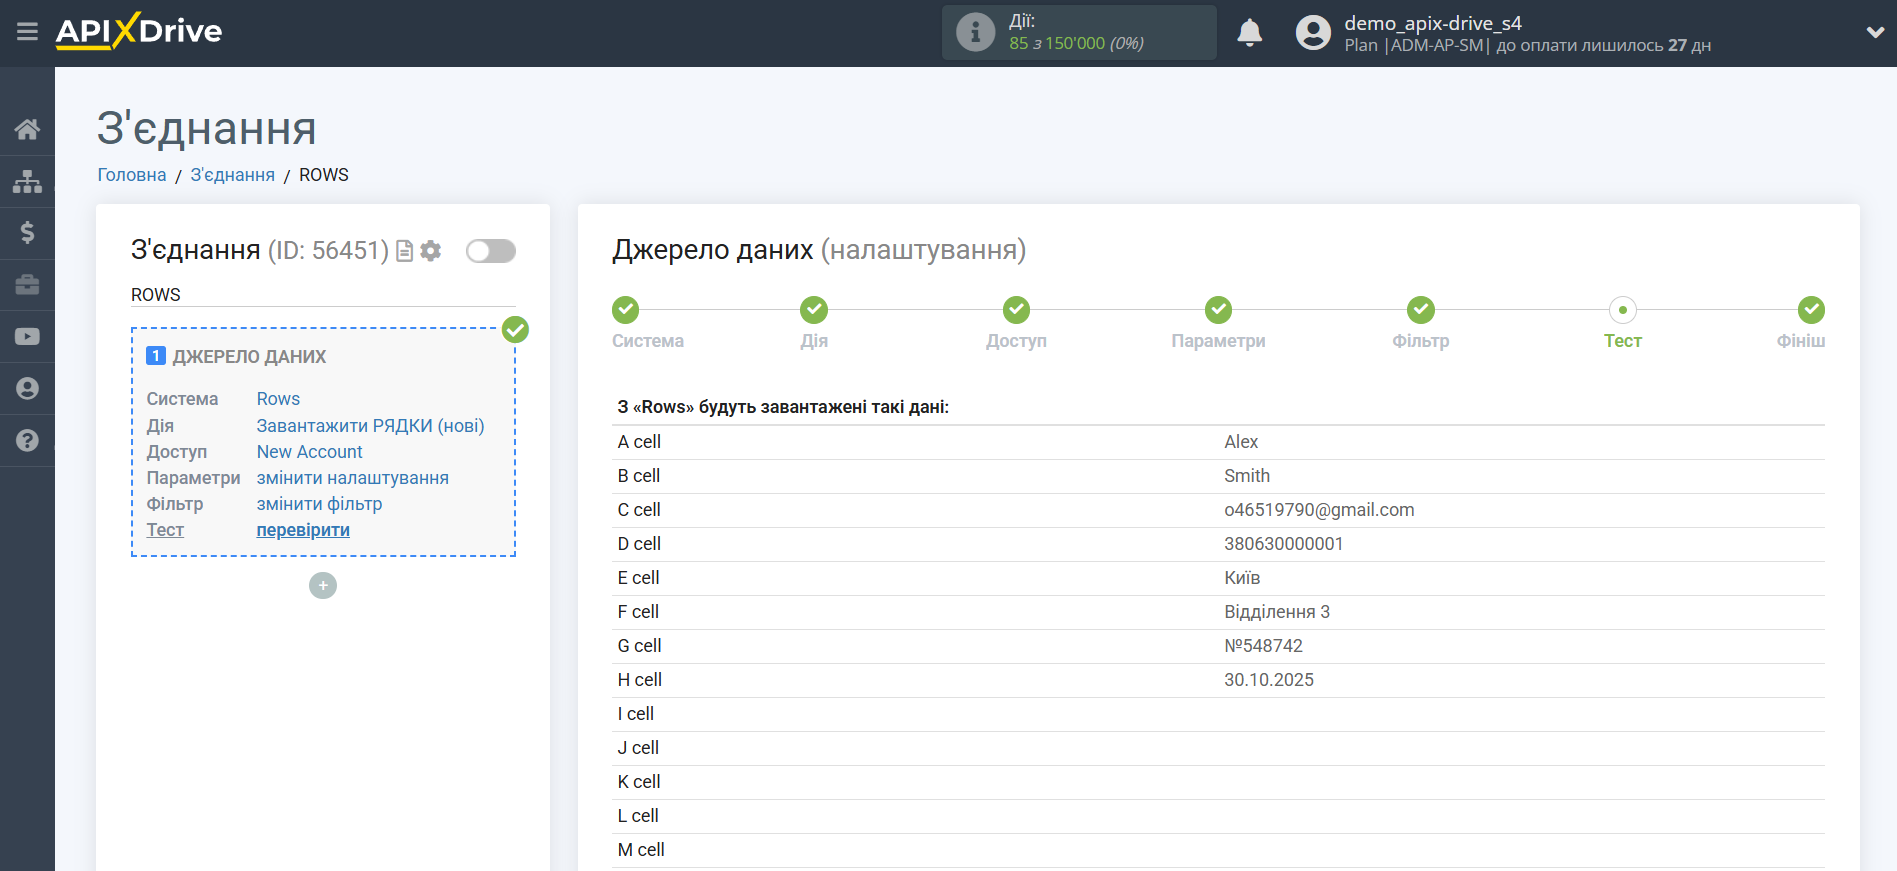This screenshot has height=871, width=1897.
Task: Expand the account dropdown chevron
Action: point(1875,32)
